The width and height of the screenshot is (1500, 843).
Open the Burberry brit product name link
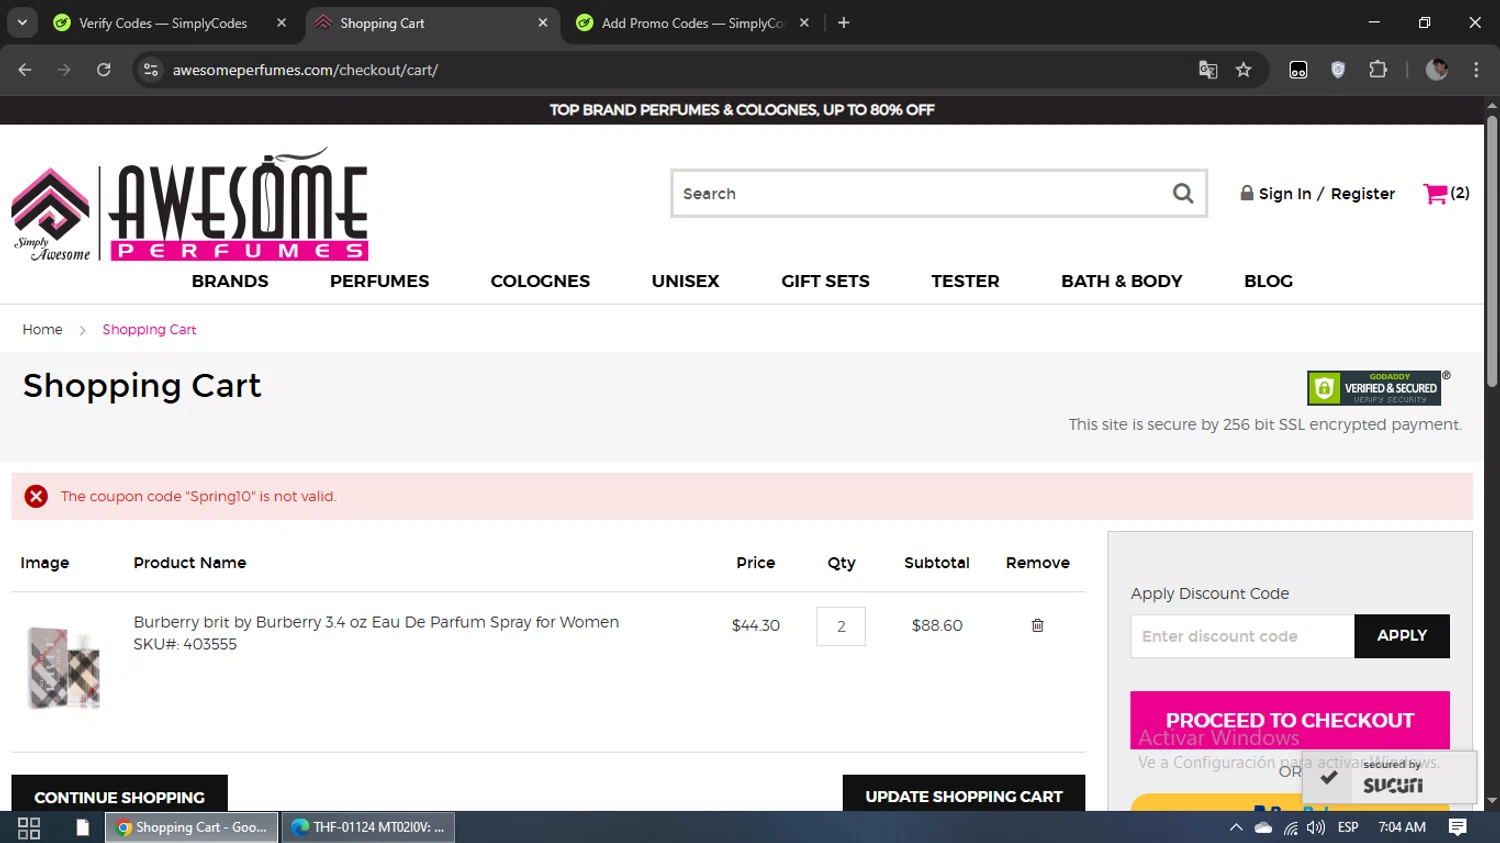(x=376, y=622)
